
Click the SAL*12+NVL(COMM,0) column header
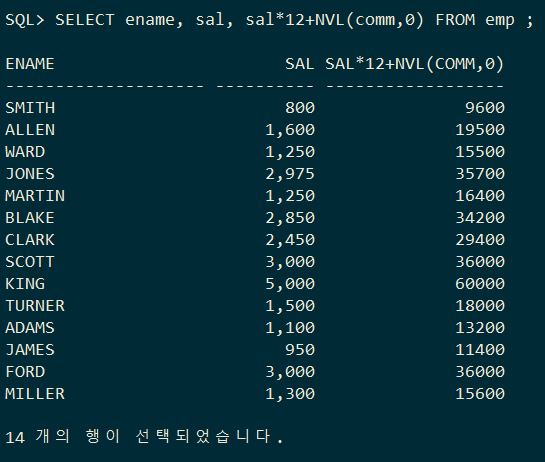[x=415, y=64]
